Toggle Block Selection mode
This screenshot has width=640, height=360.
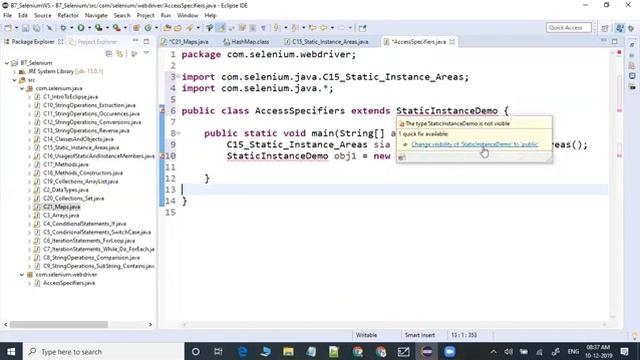pyautogui.click(x=253, y=28)
